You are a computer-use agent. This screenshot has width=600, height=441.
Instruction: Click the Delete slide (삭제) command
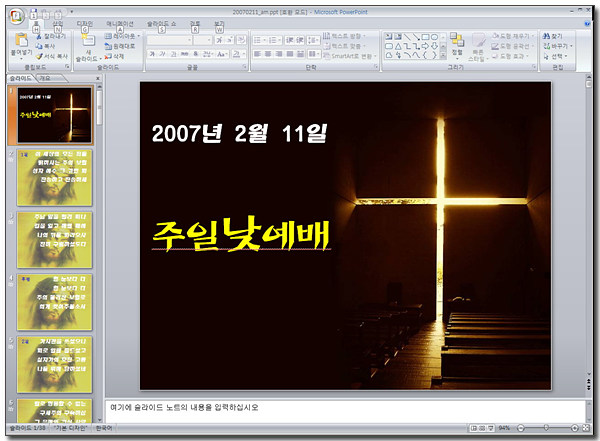coord(114,56)
